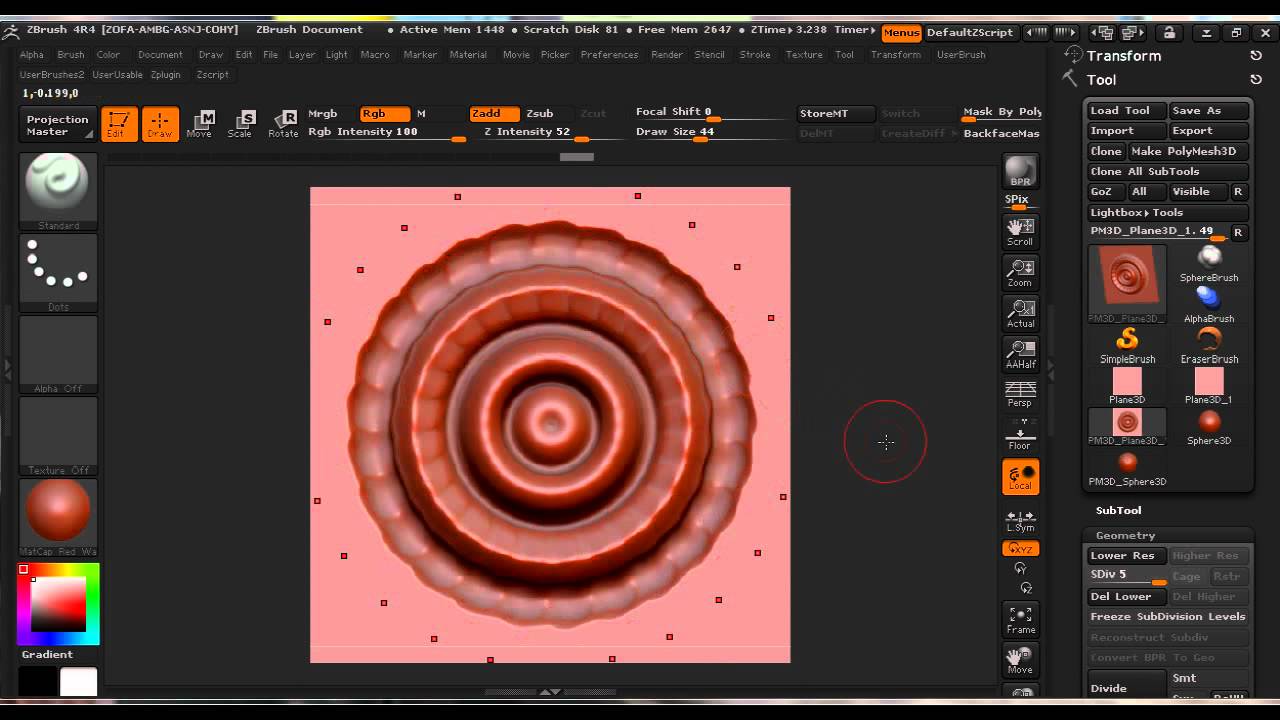Choose the SphereBrush tool

point(1209,264)
